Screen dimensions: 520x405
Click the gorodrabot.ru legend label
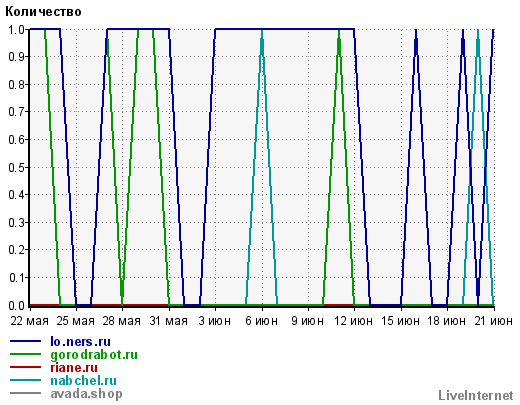pos(94,355)
